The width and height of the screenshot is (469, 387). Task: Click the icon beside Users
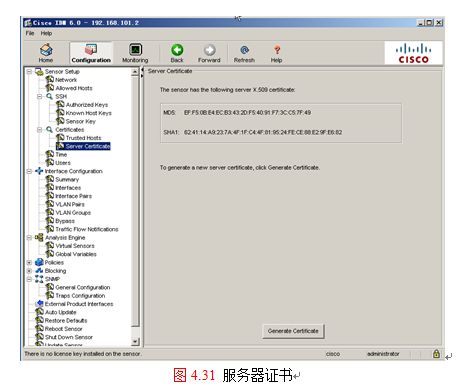[x=50, y=163]
